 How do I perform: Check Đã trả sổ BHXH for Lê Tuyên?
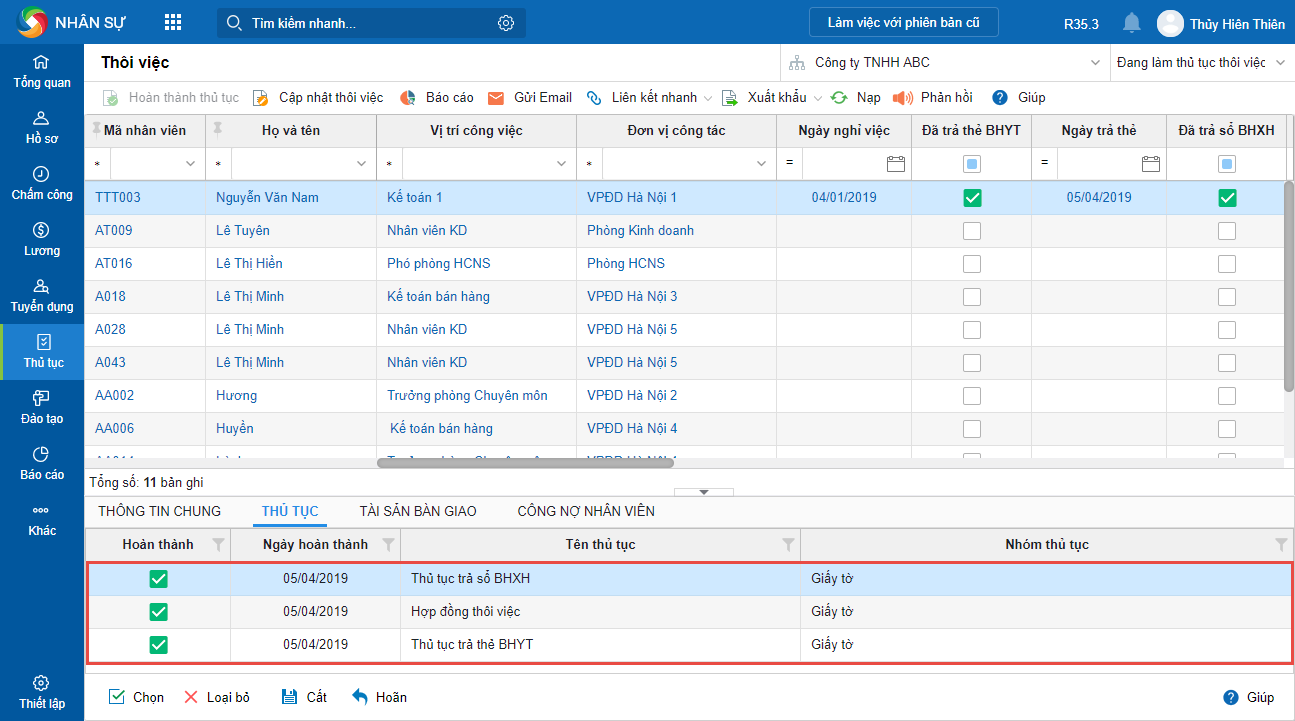tap(1227, 231)
